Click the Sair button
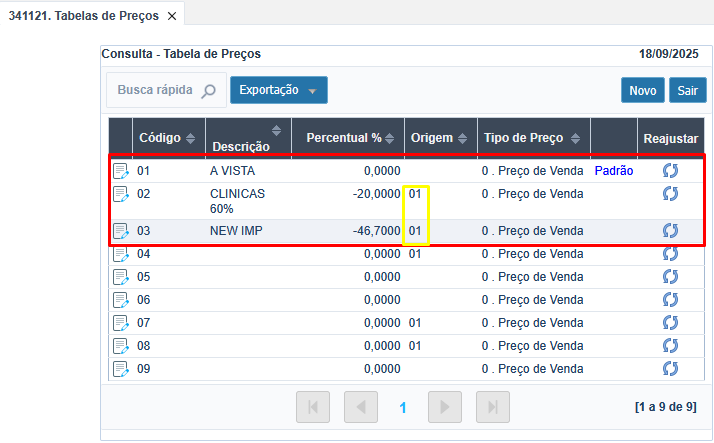The image size is (714, 443). (x=687, y=91)
